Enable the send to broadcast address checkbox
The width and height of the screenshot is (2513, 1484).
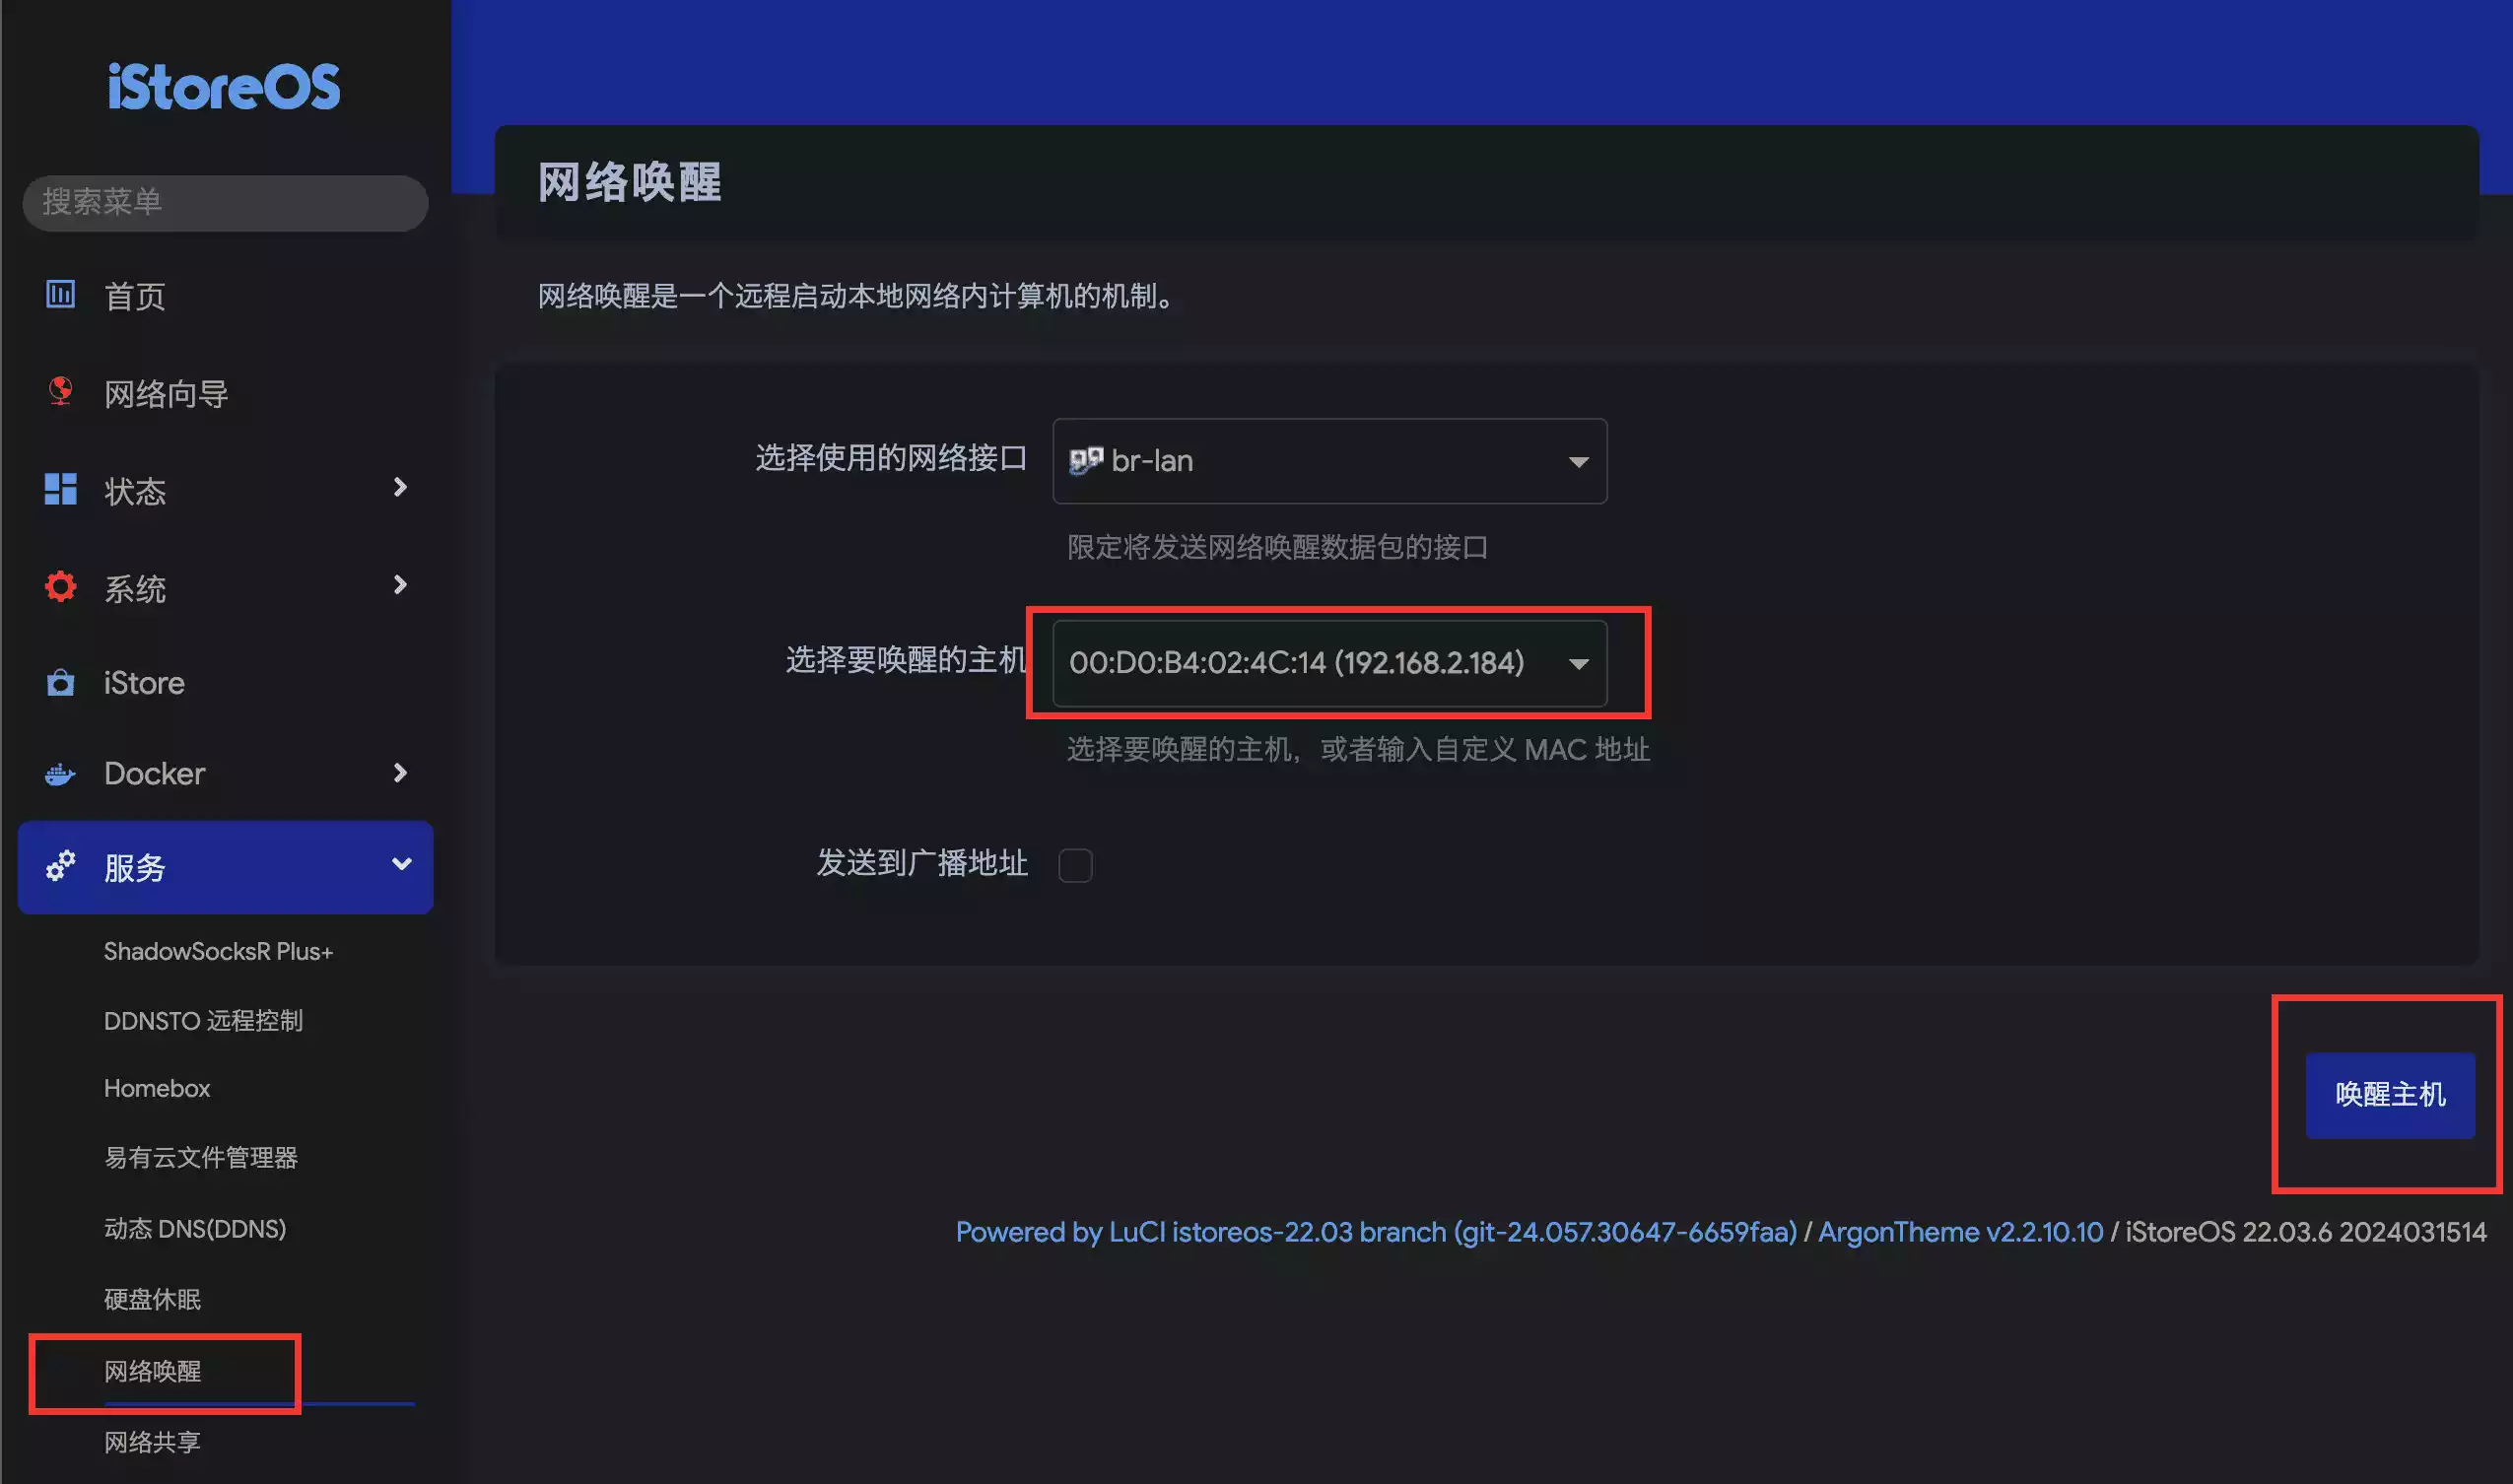point(1075,865)
